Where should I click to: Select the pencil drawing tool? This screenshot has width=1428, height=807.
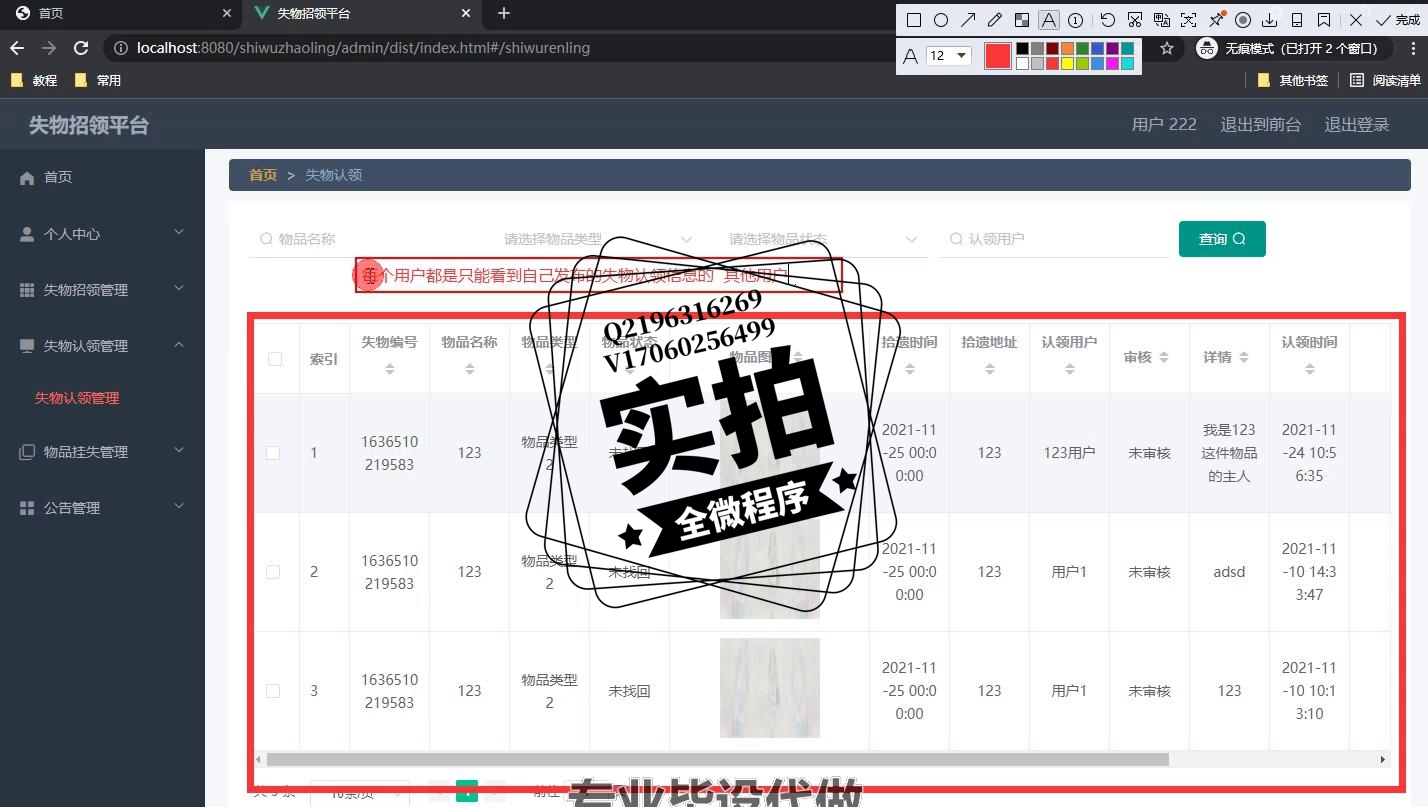point(995,20)
